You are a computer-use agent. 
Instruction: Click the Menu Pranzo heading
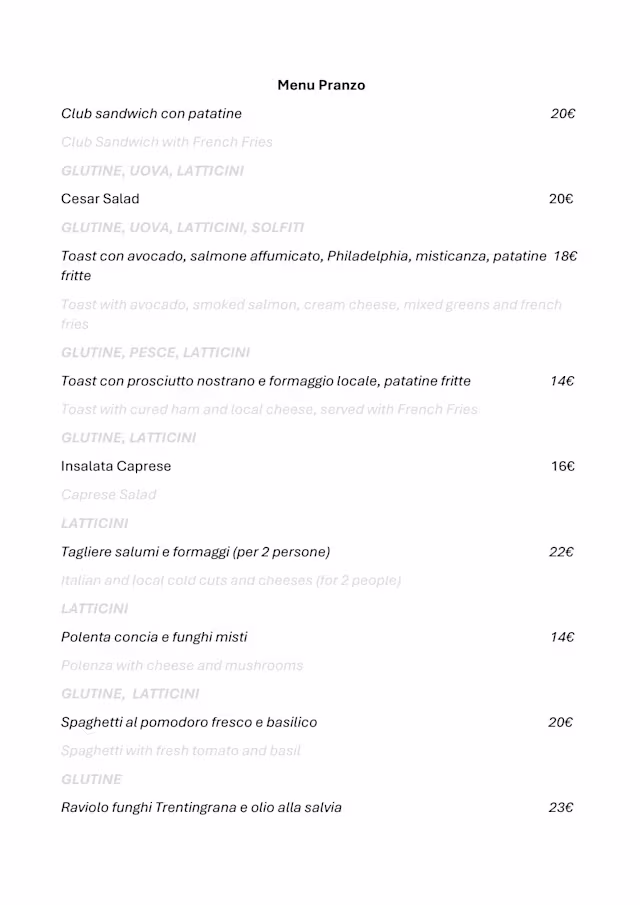pos(321,85)
